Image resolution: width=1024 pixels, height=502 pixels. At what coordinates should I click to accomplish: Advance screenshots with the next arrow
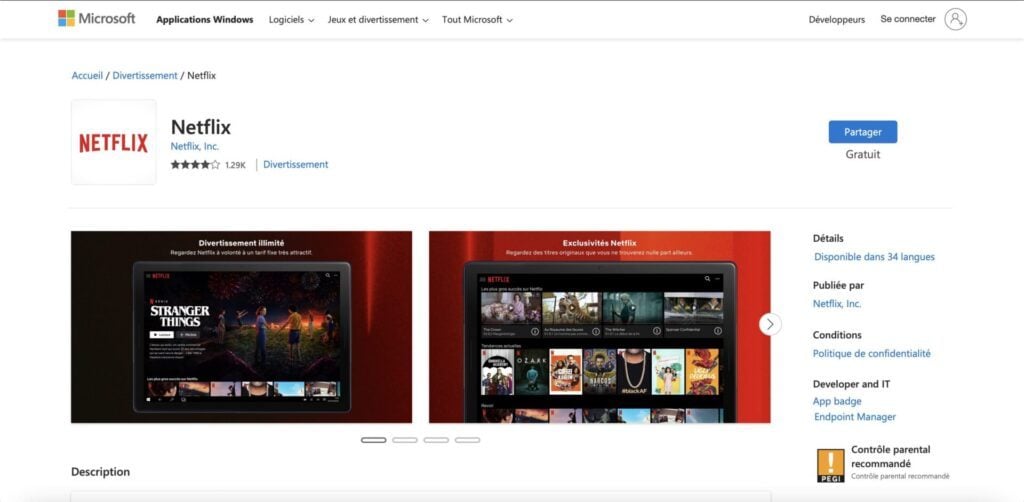(x=770, y=324)
